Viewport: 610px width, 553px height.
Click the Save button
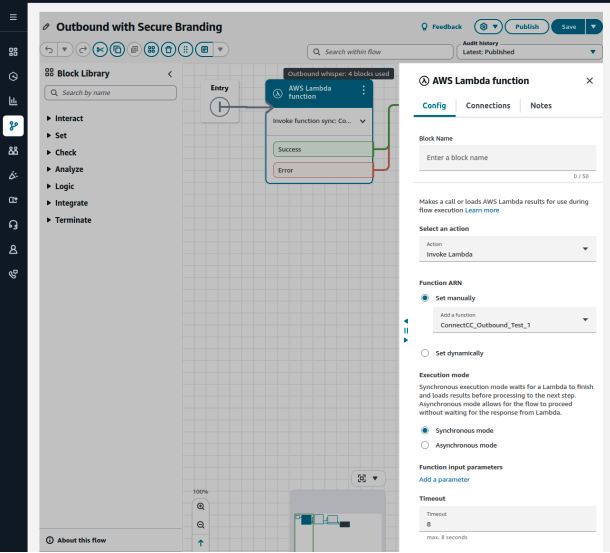click(568, 27)
